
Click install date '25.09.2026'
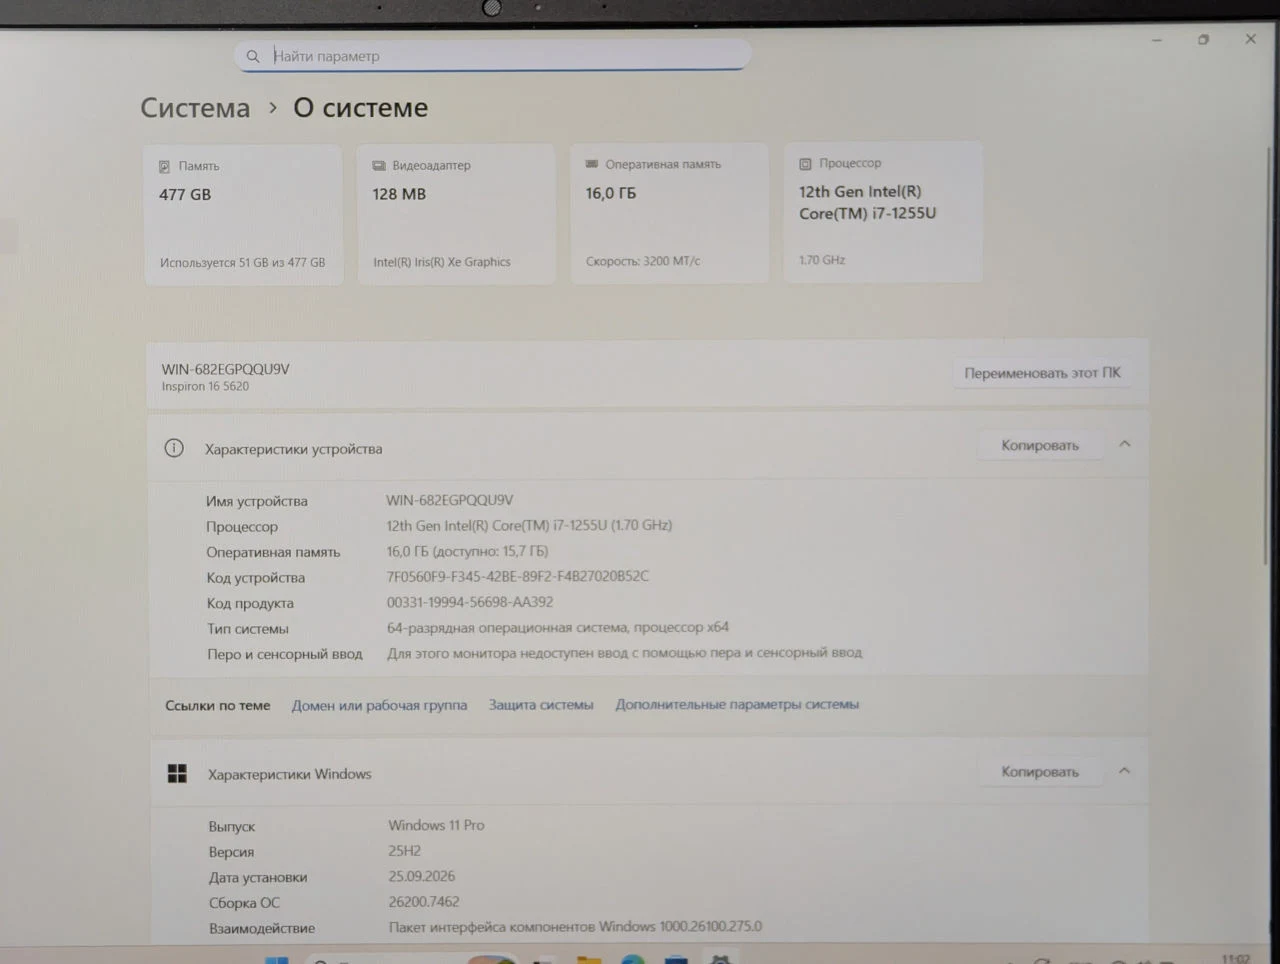coord(422,876)
